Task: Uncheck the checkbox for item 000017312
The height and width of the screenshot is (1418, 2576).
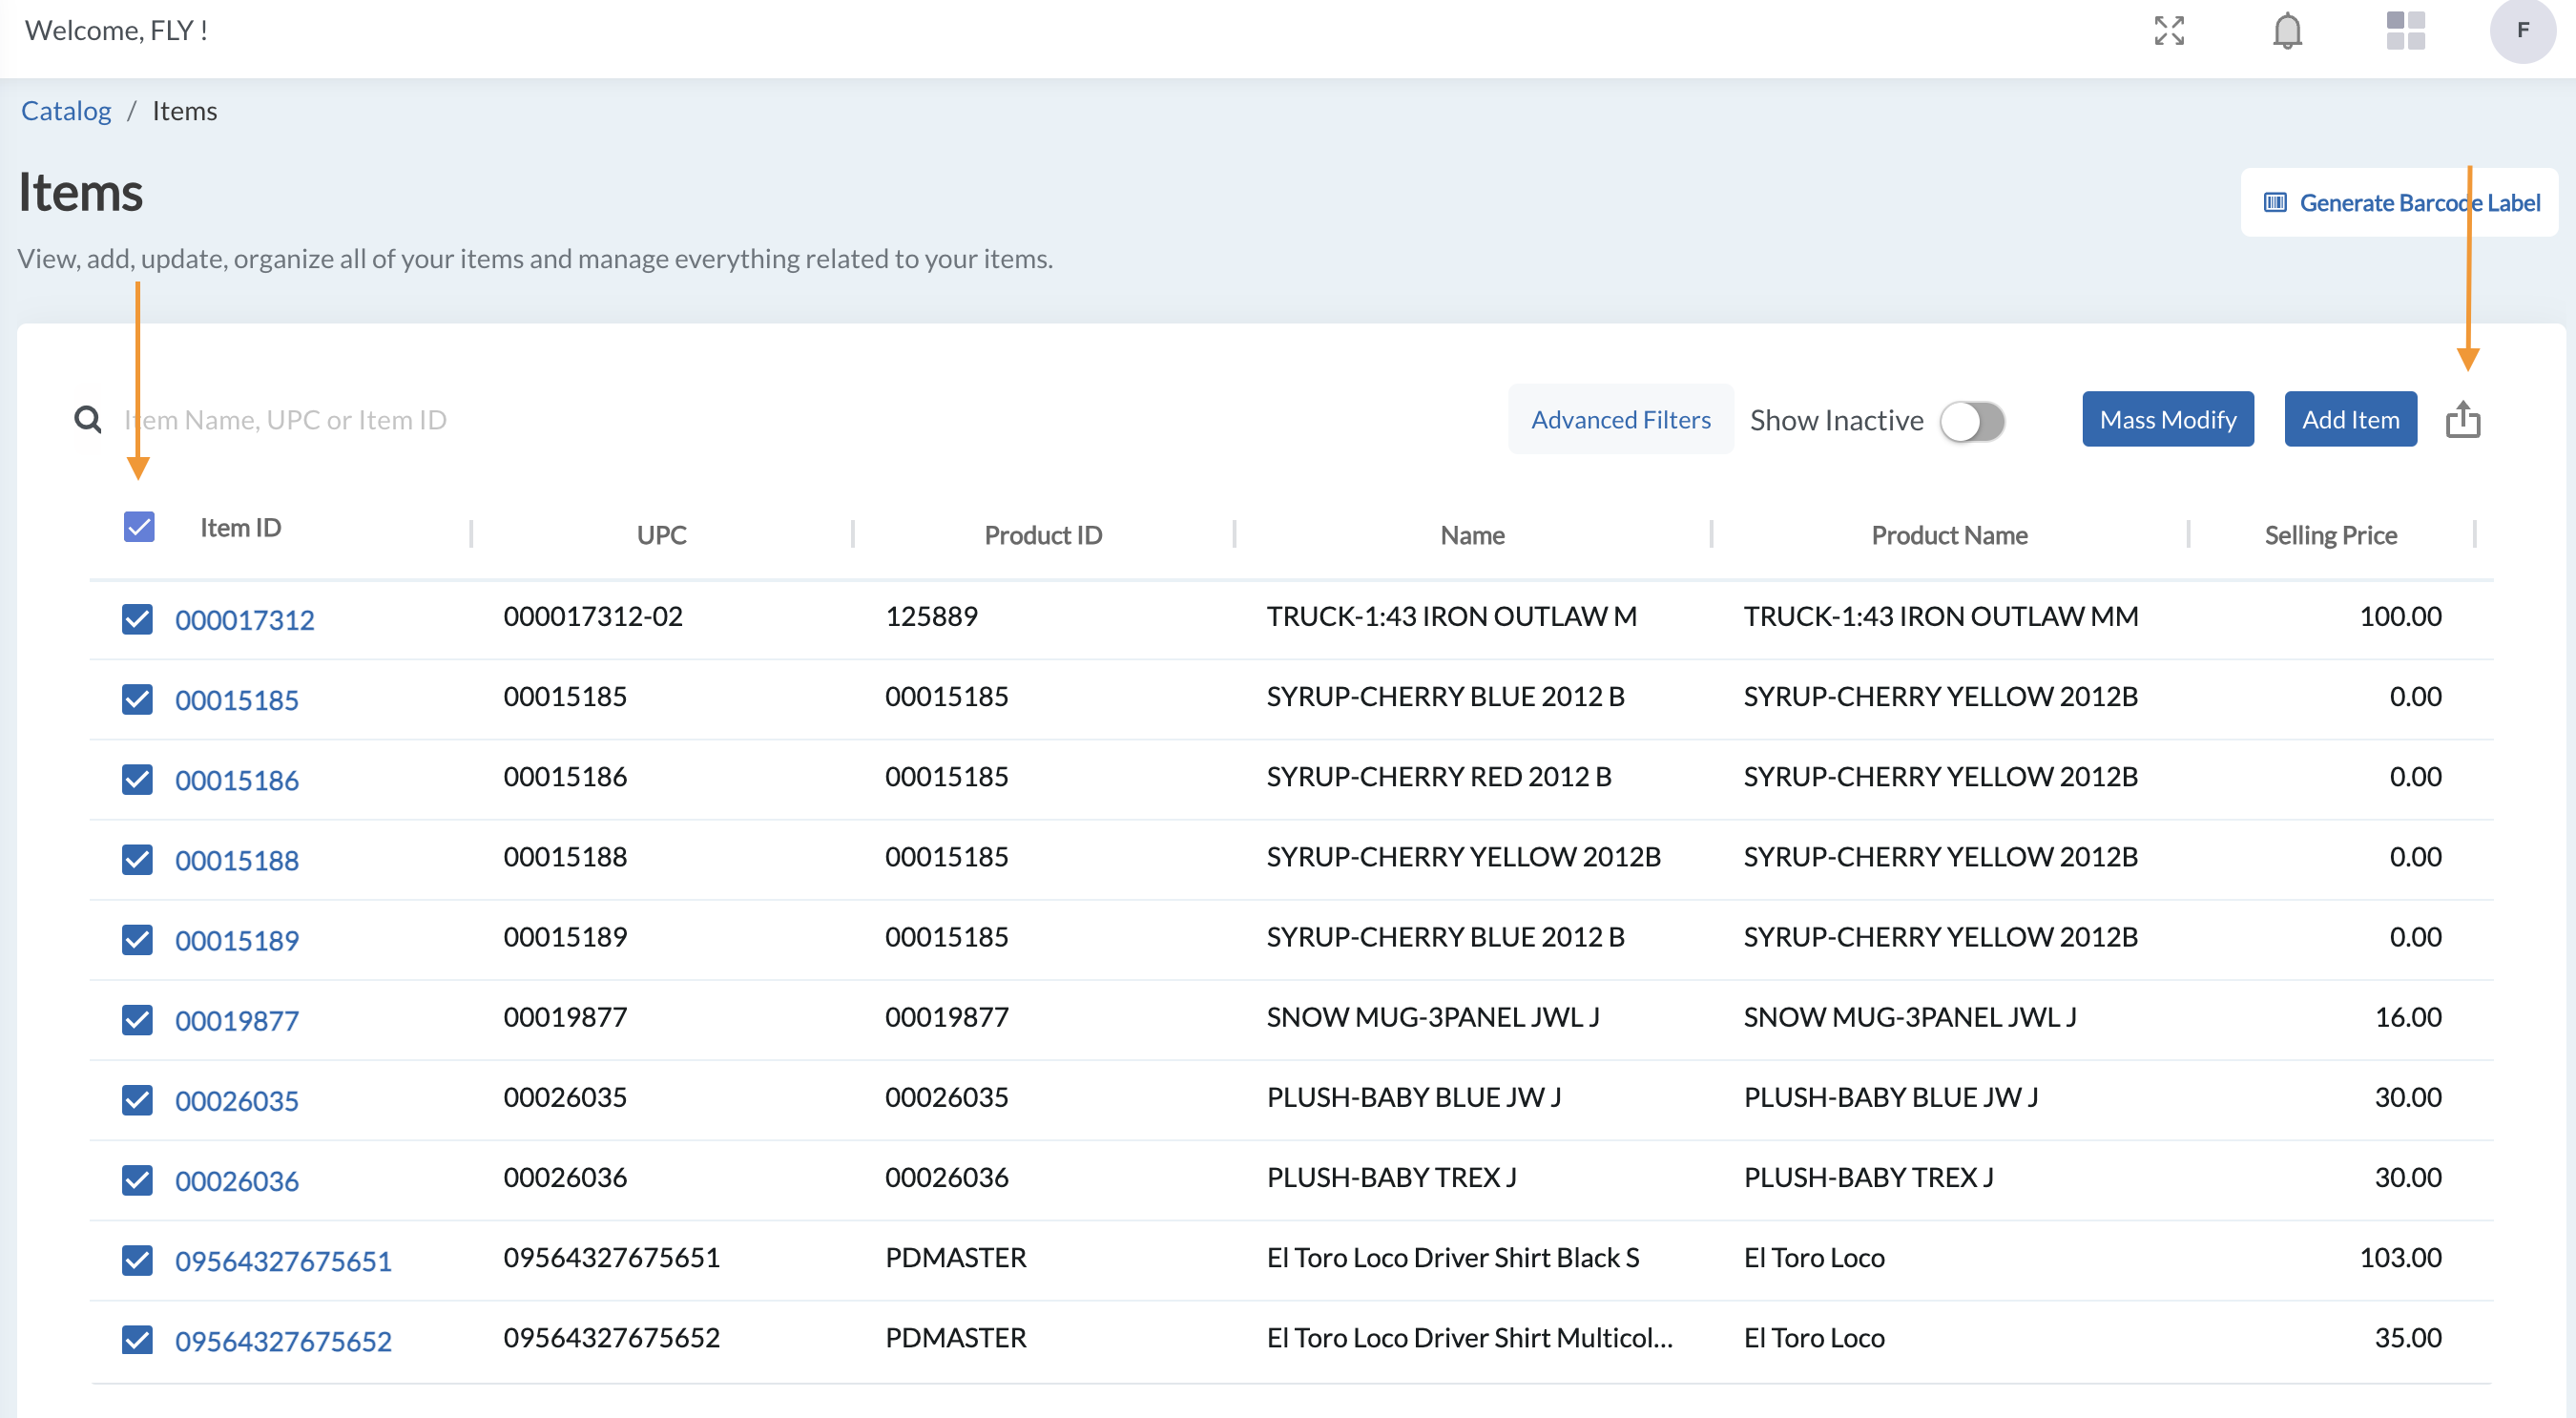Action: [x=137, y=619]
